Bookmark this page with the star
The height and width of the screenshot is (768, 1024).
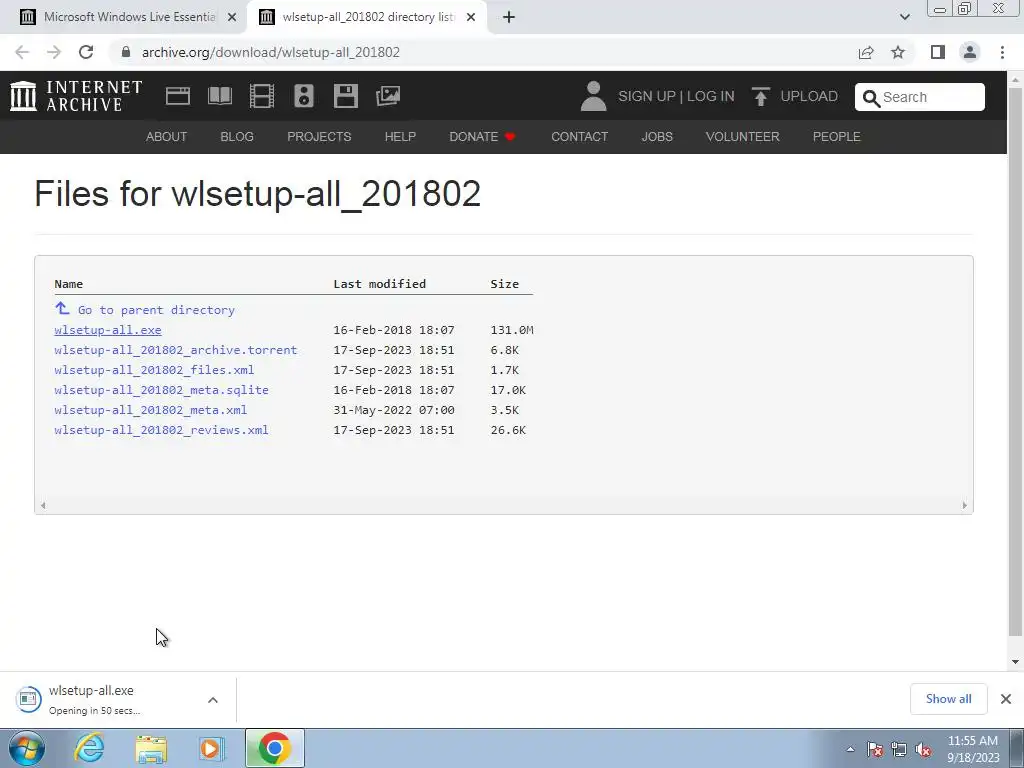click(x=898, y=52)
